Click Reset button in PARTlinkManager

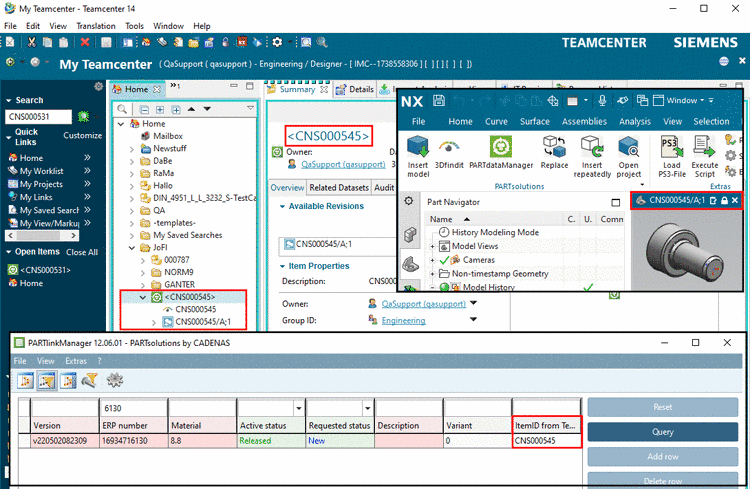(662, 407)
